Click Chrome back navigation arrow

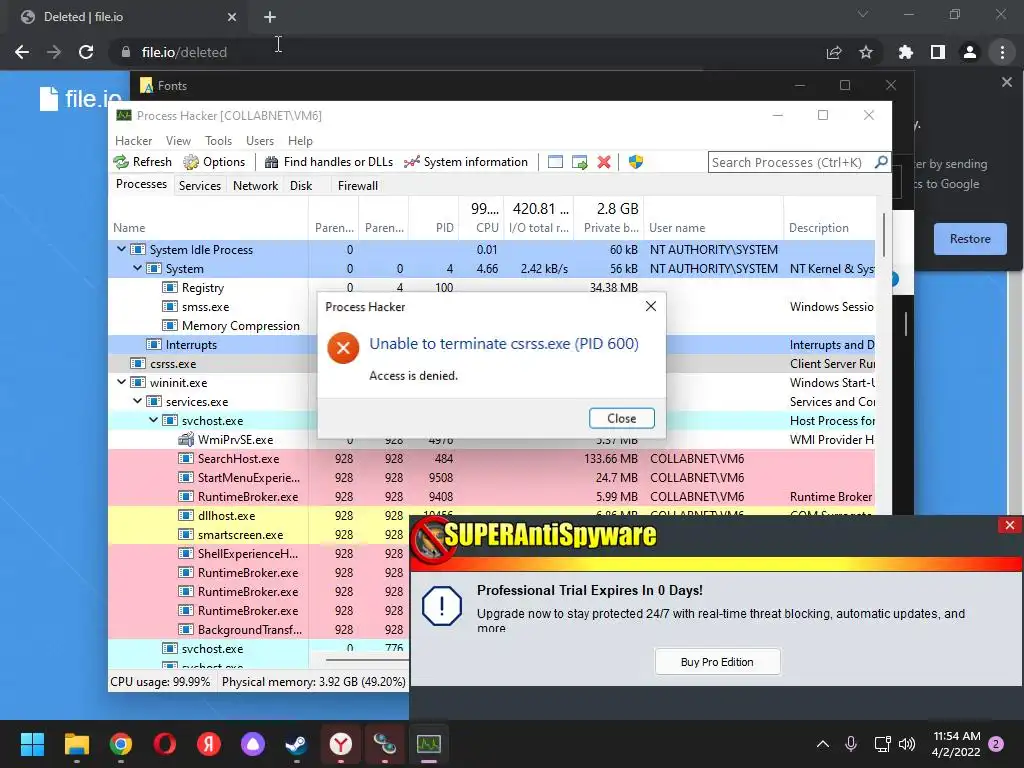point(22,52)
